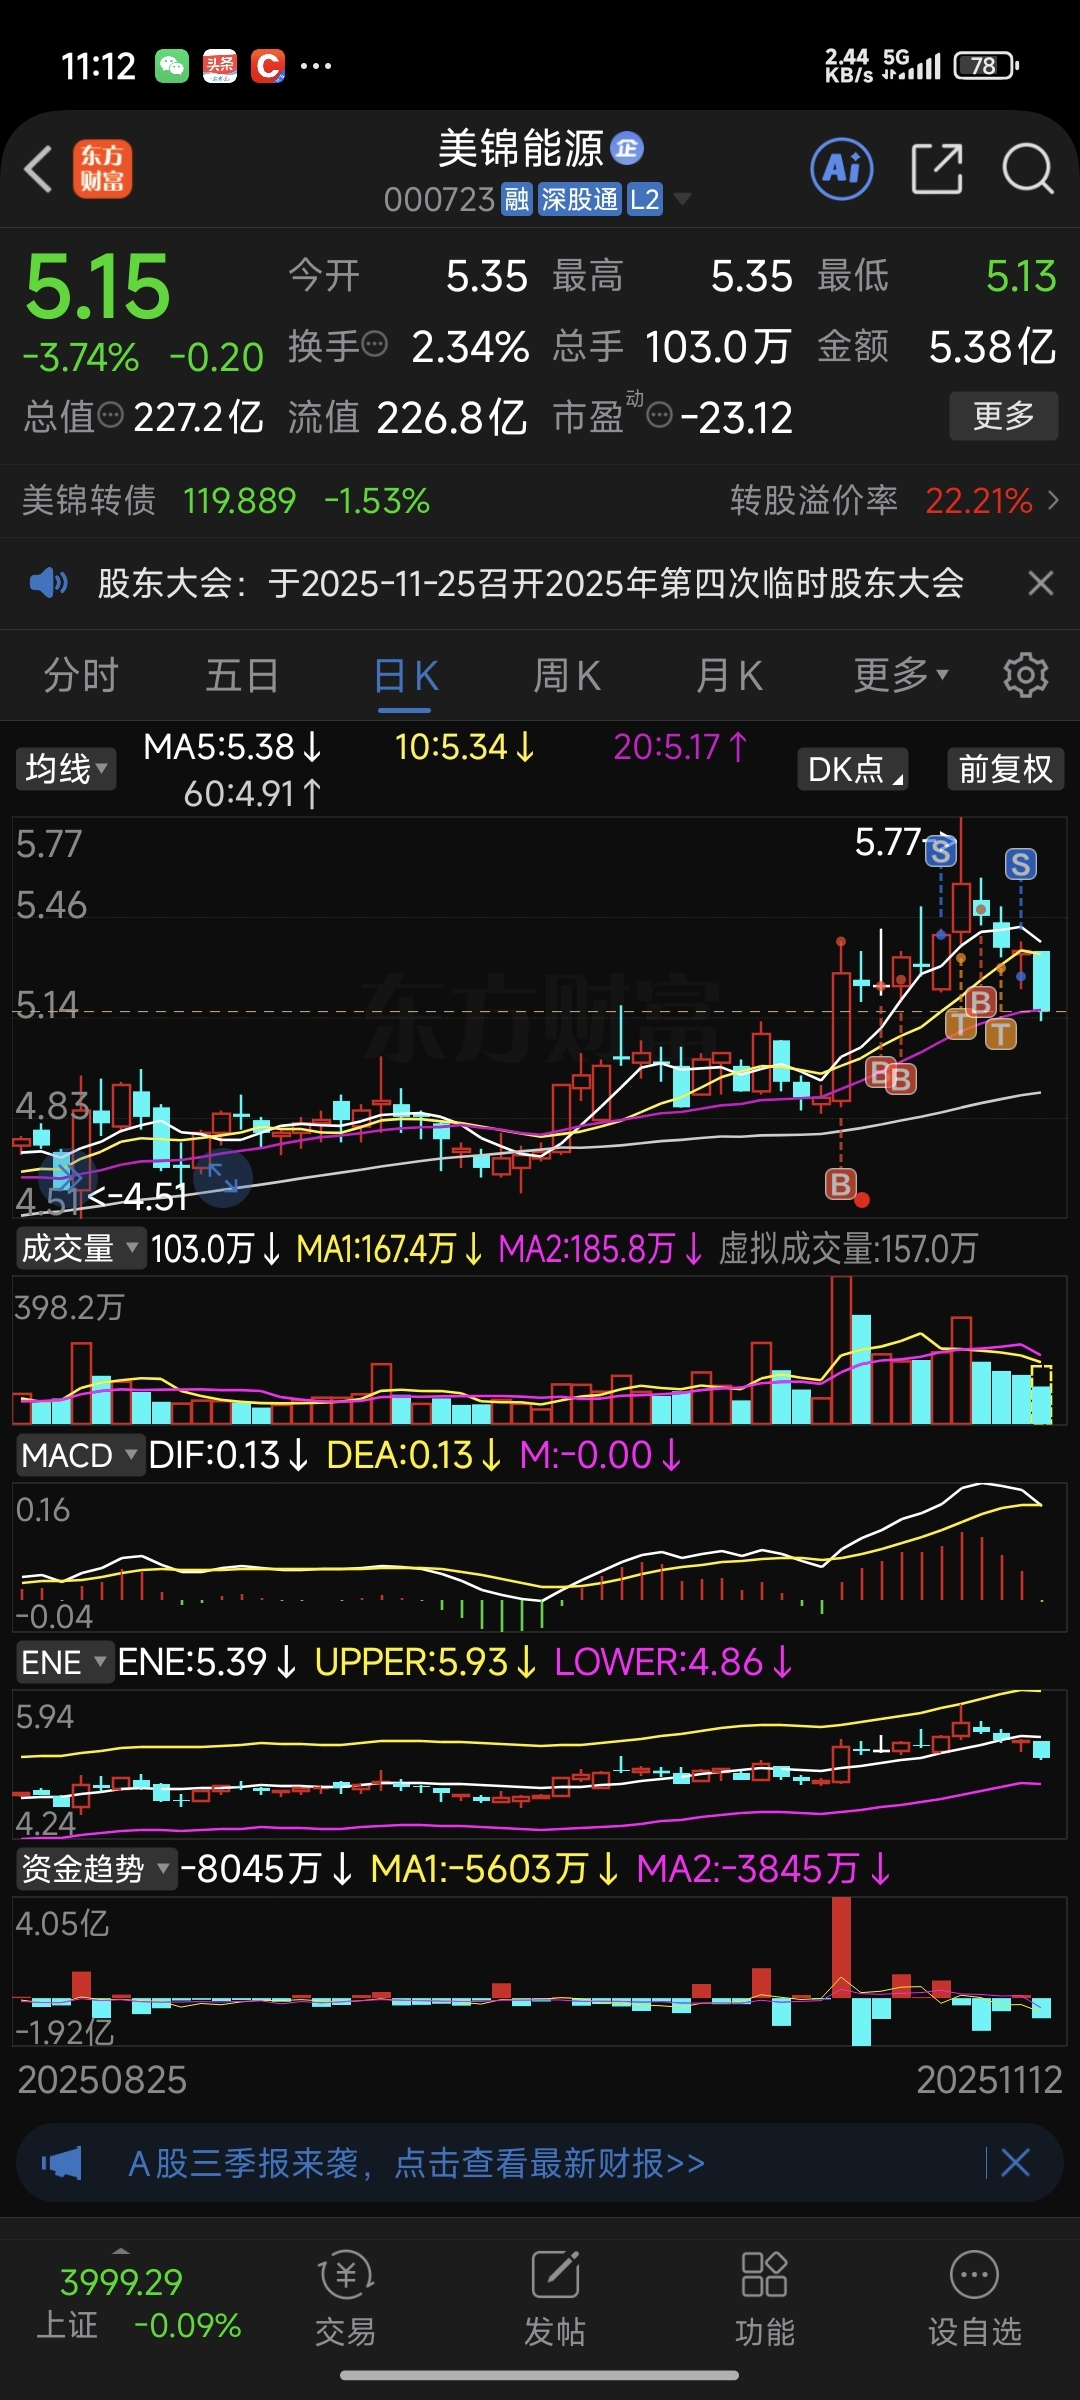Screen dimensions: 1080x2400
Task: Tap the 虚拟成交量:157.0万 label
Action: tap(848, 1248)
